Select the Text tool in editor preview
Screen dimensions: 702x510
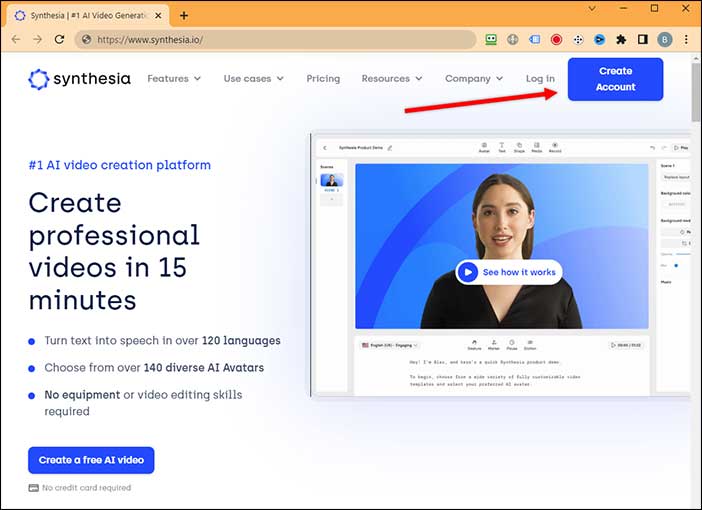click(x=501, y=148)
